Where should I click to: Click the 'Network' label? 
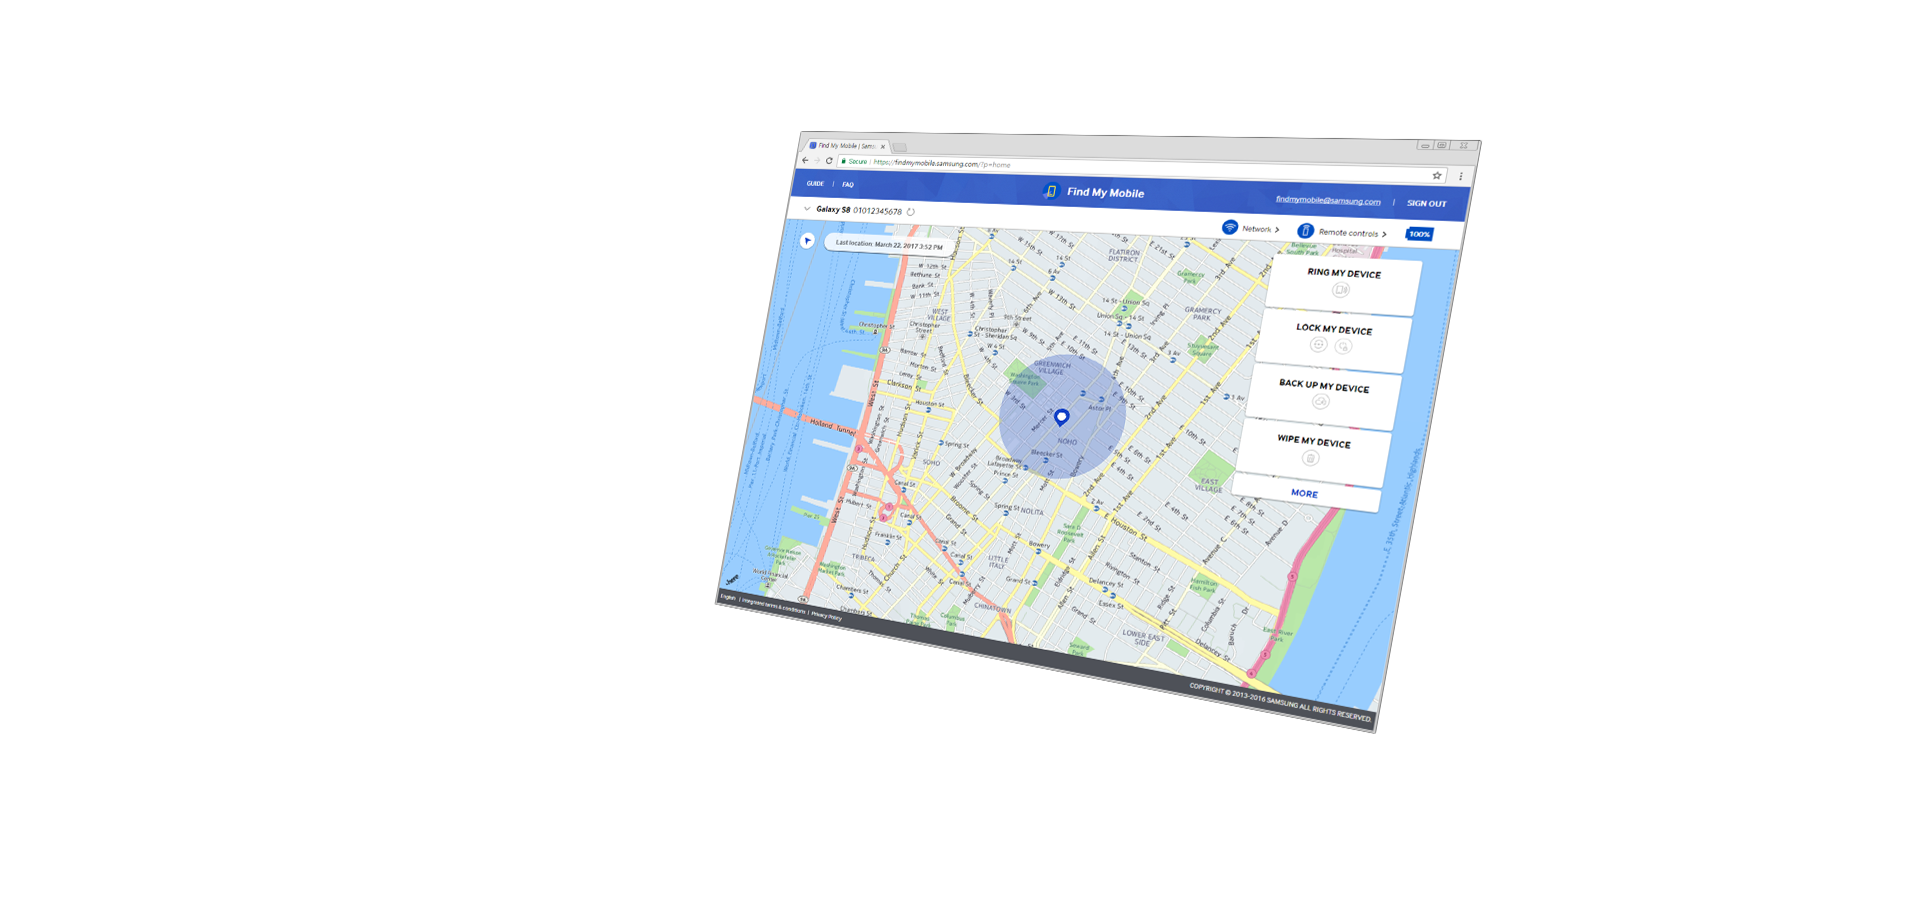1256,229
